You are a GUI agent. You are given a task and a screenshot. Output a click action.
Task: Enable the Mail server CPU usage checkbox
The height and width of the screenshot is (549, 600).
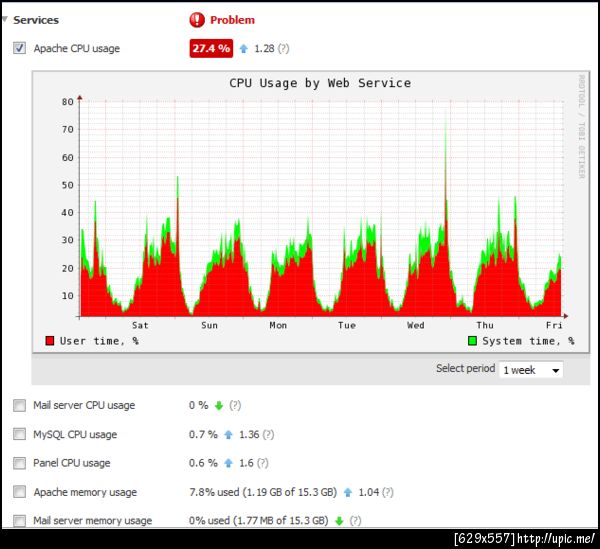click(x=20, y=405)
